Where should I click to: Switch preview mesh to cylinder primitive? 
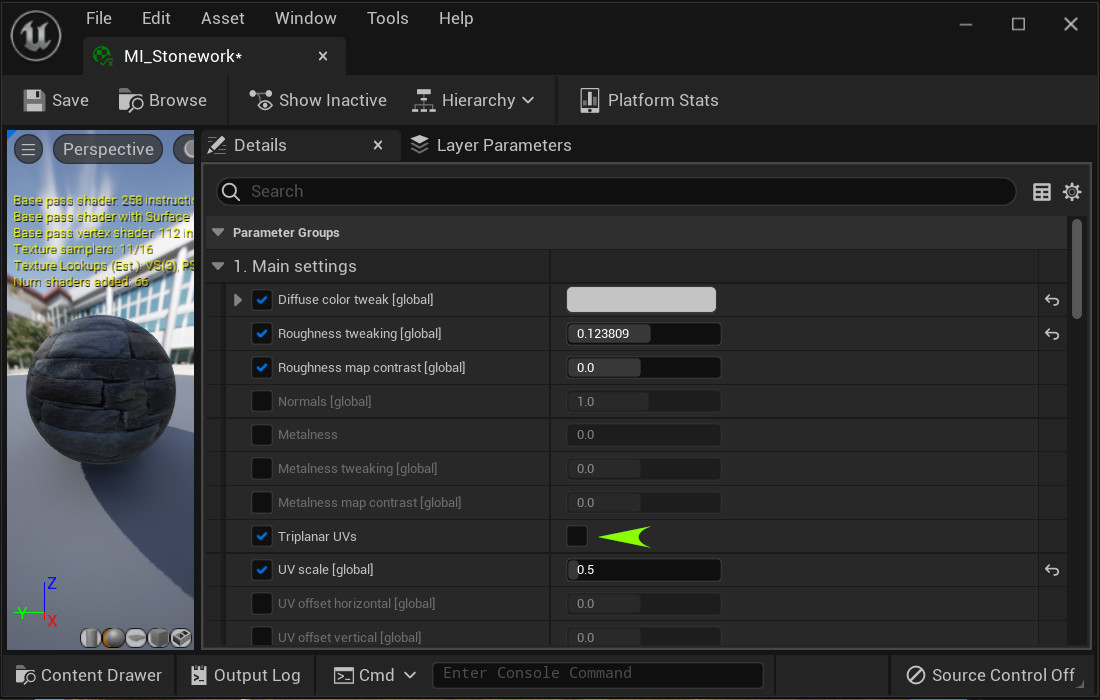coord(90,638)
